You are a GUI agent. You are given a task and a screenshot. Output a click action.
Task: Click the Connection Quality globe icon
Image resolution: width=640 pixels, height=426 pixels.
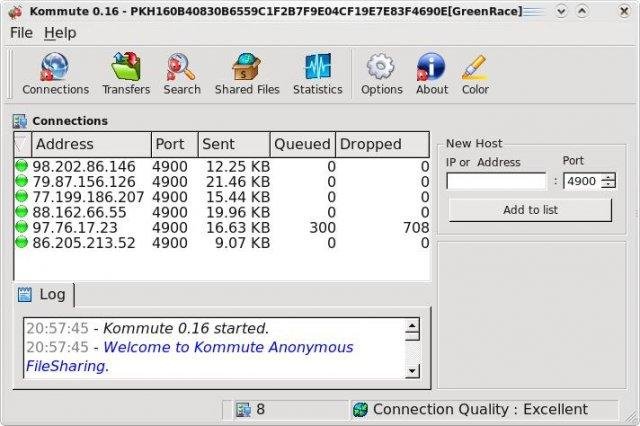coord(360,409)
